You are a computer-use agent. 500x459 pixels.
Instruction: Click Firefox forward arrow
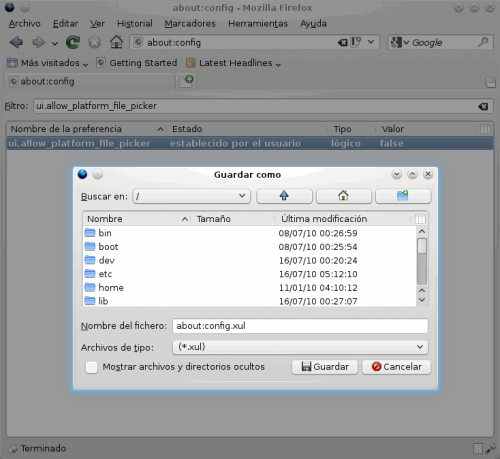click(39, 43)
